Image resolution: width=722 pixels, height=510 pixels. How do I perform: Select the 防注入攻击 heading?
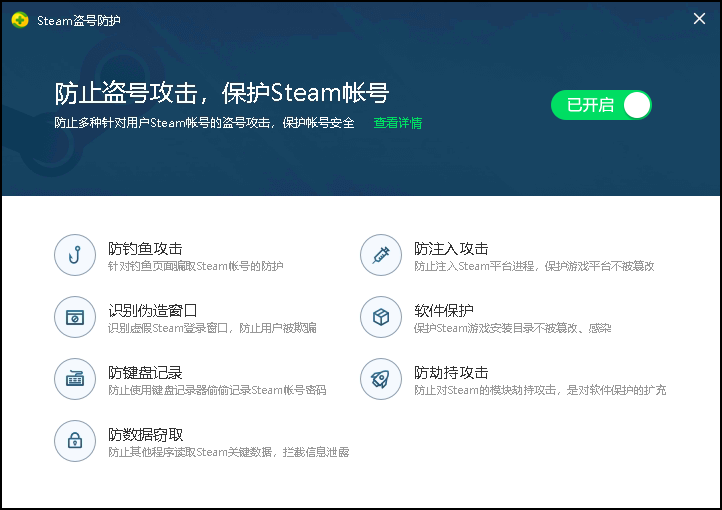(x=451, y=249)
